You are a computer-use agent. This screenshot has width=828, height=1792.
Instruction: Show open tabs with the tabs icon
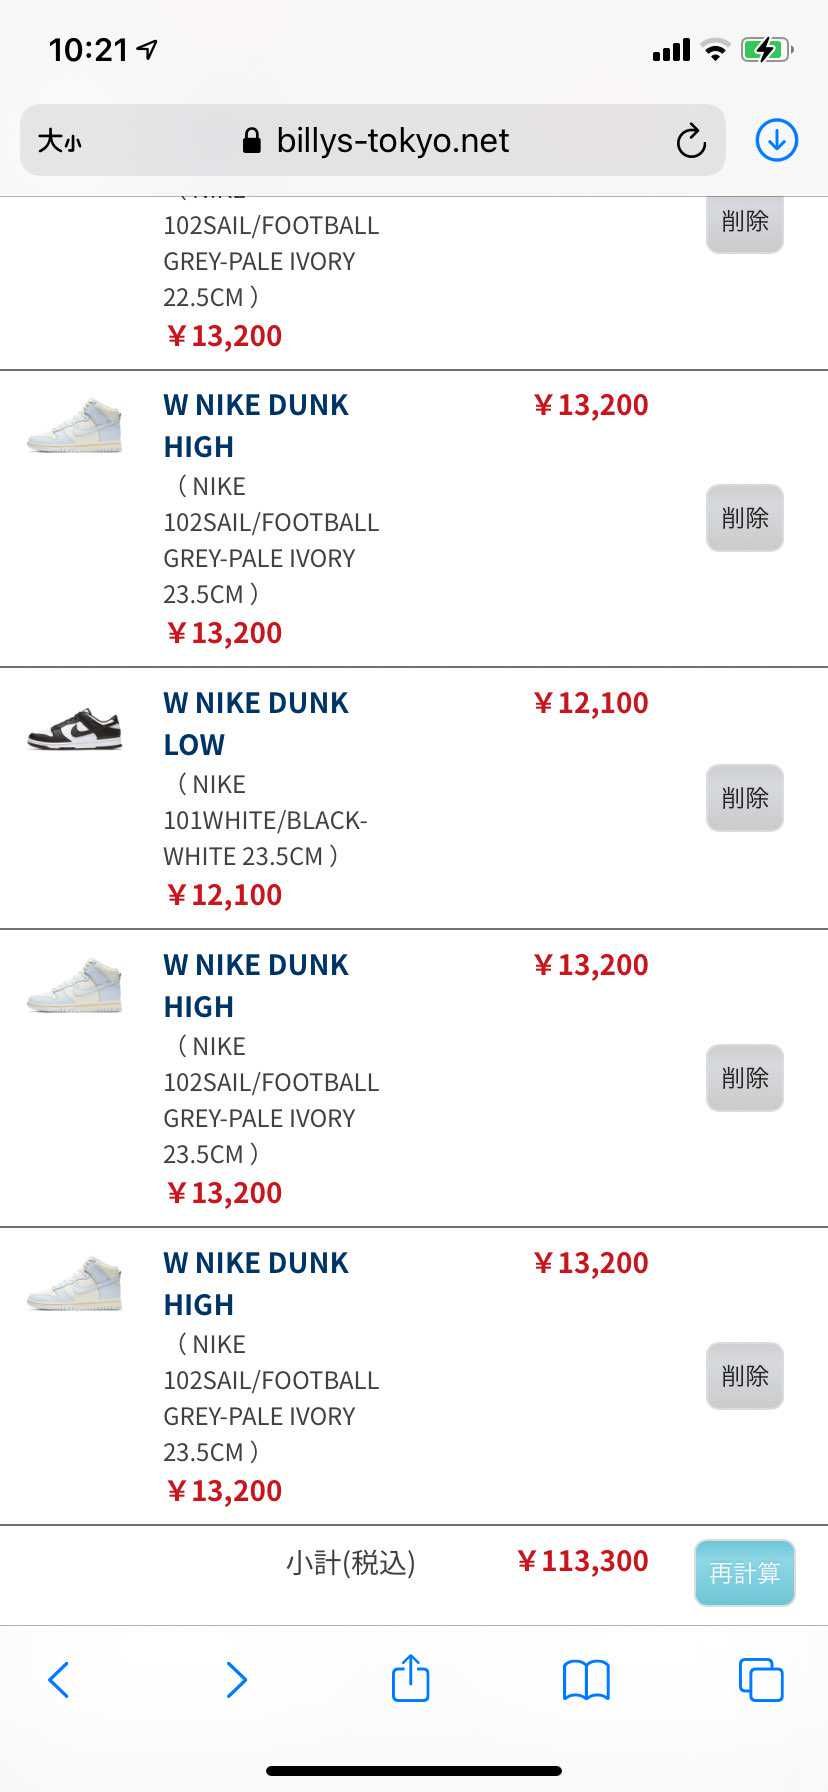[760, 1680]
